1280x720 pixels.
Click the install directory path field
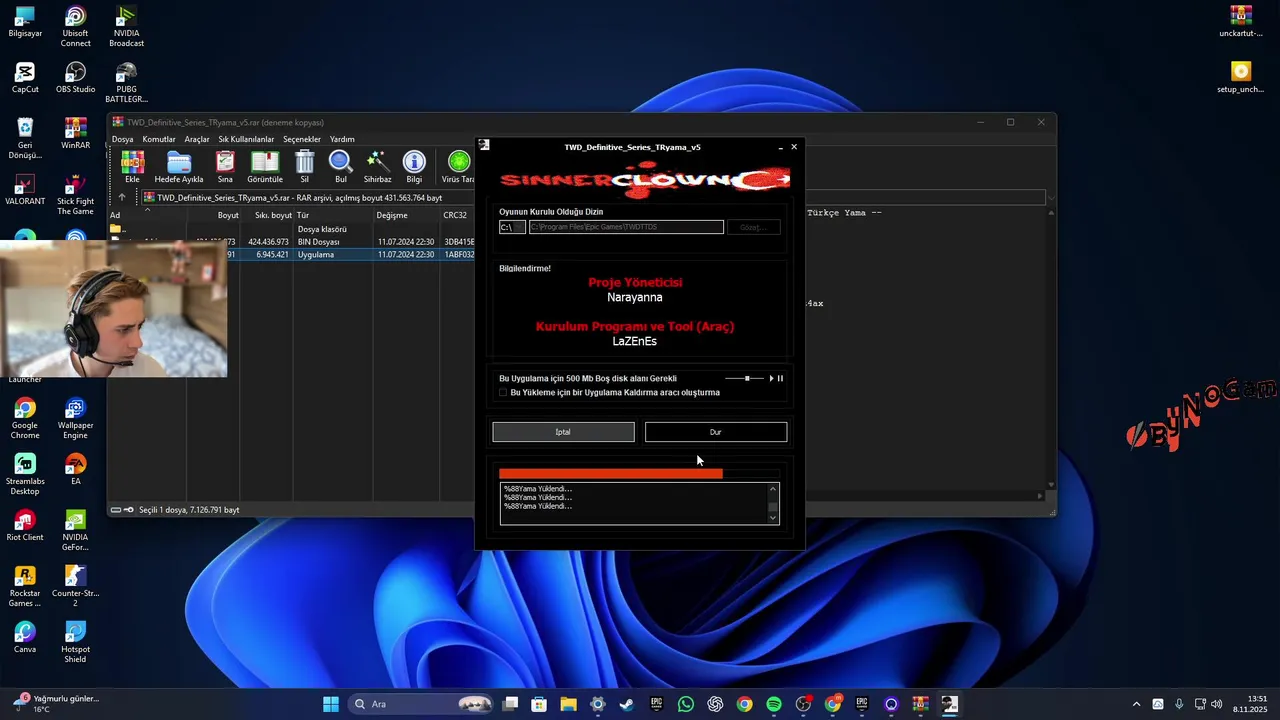pos(626,227)
